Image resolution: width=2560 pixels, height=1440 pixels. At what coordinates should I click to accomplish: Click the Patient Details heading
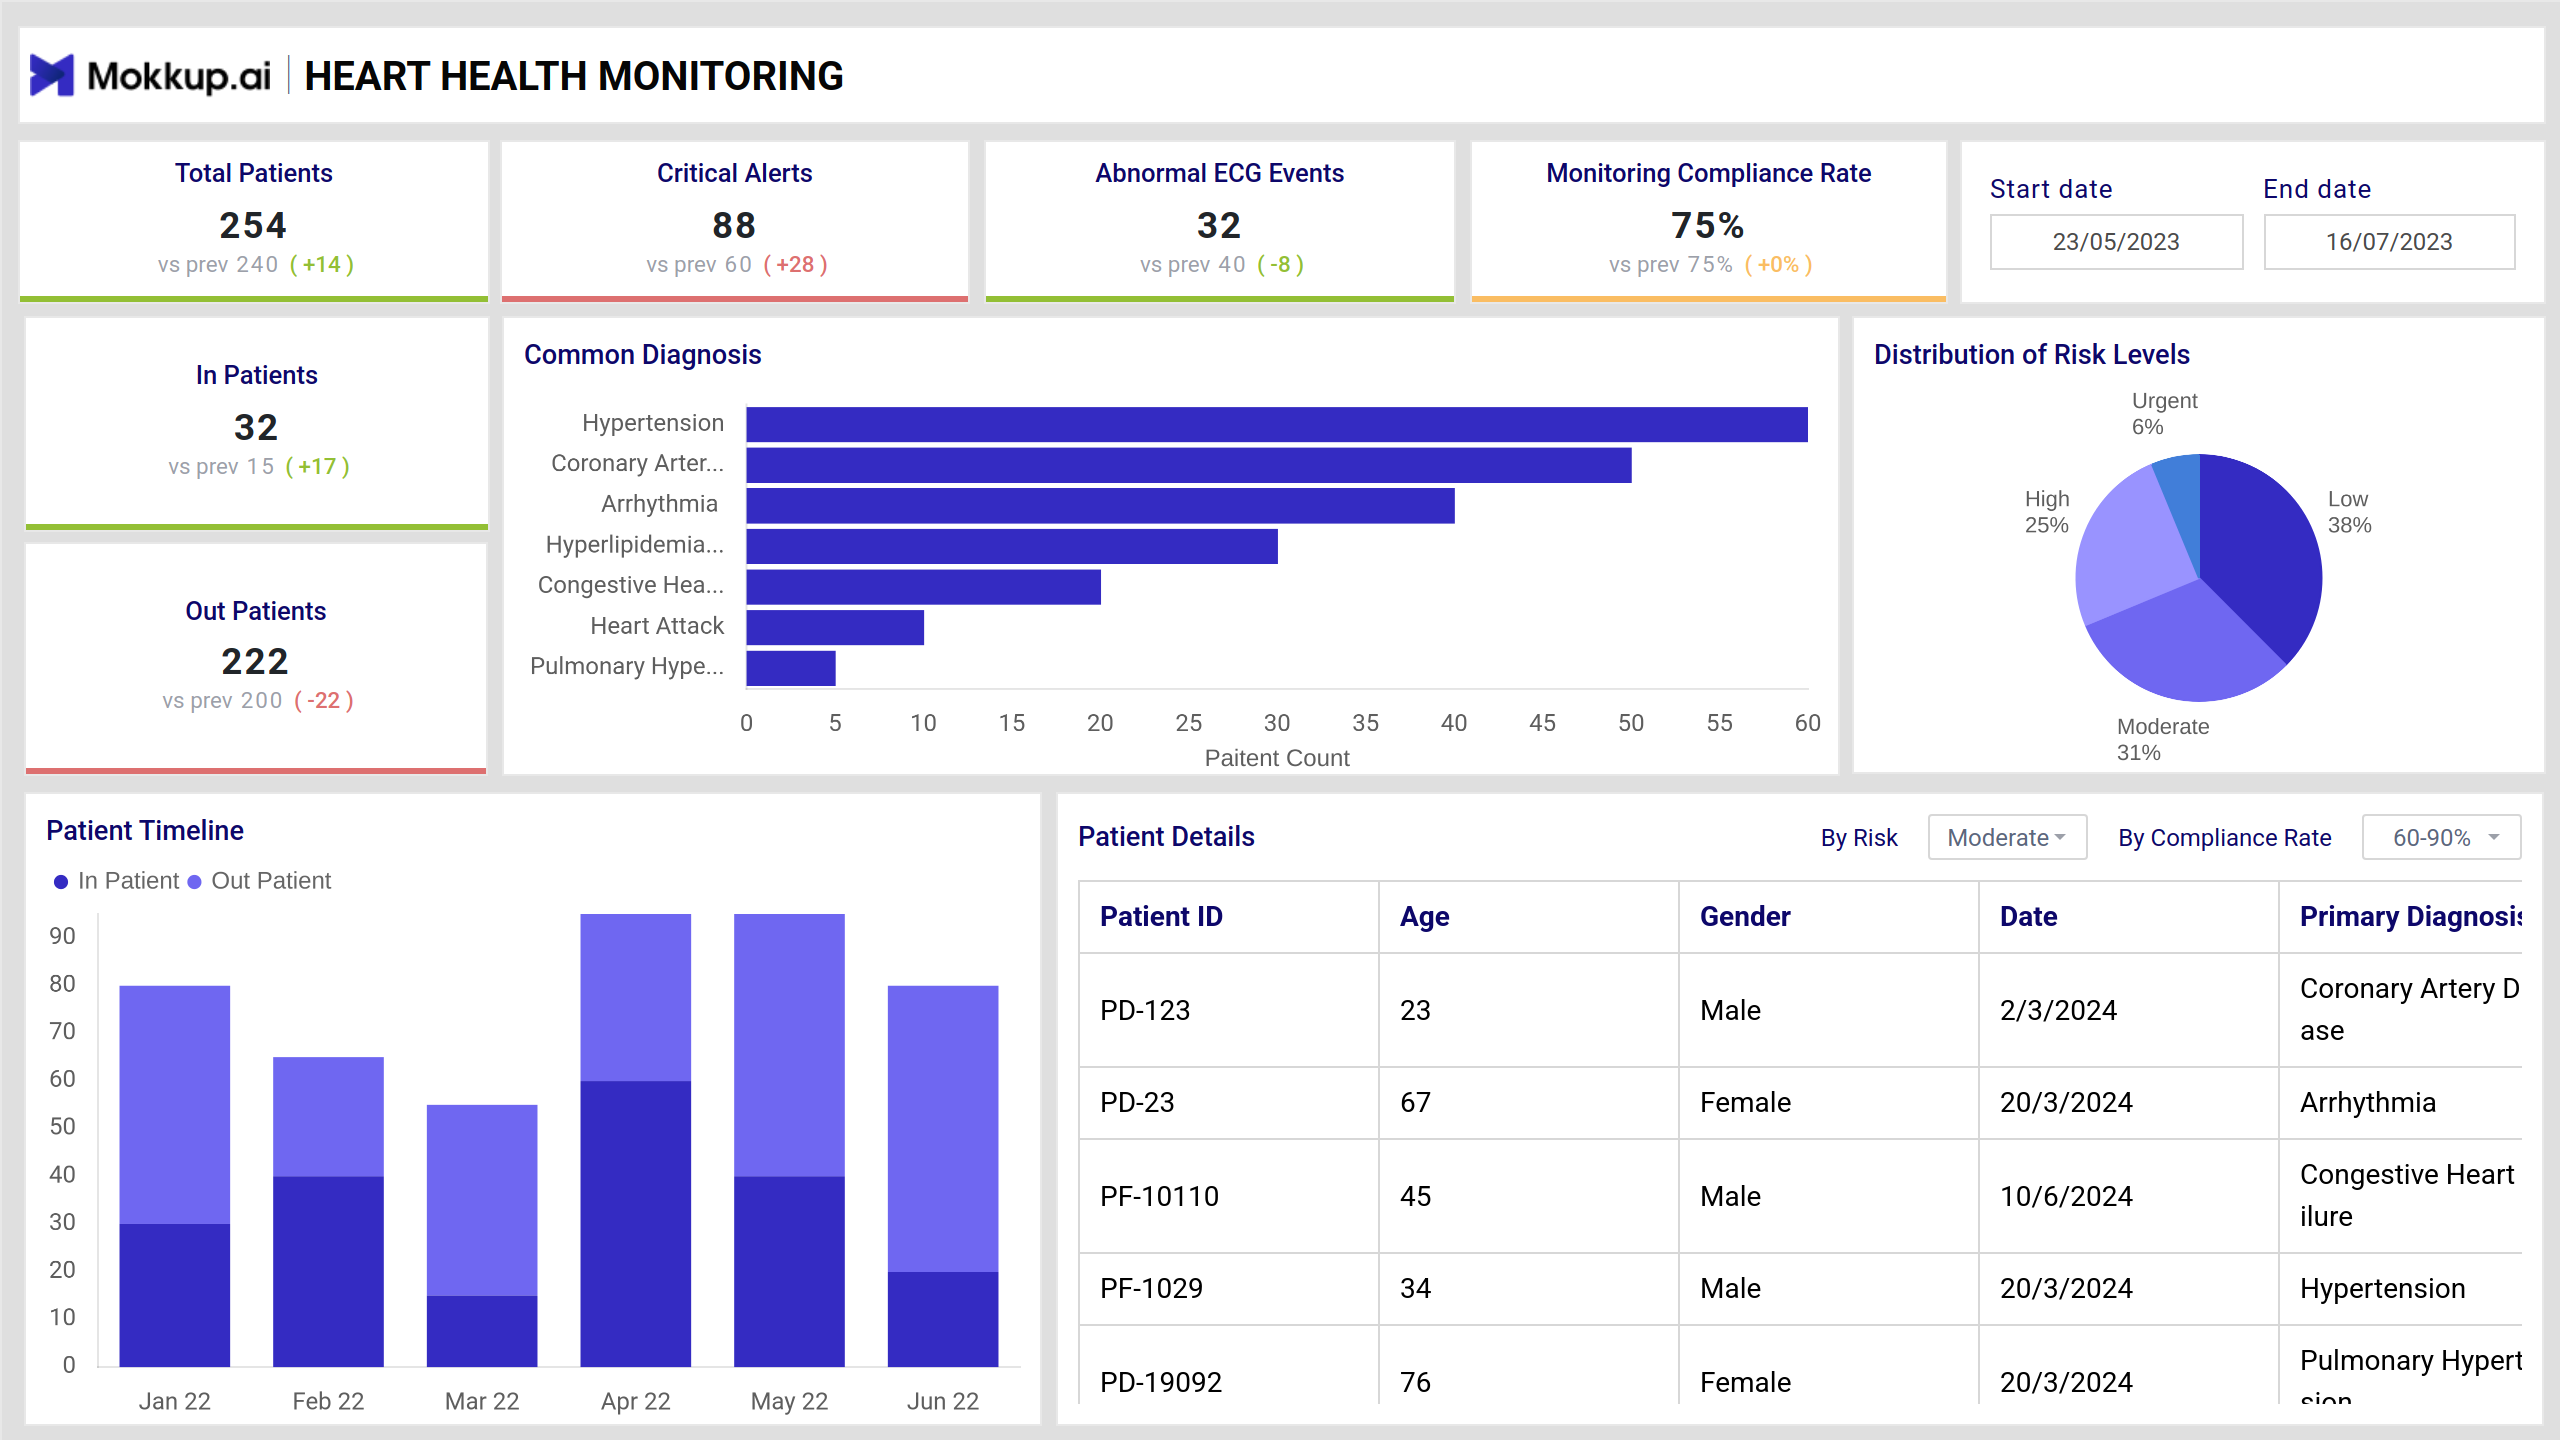coord(1166,836)
